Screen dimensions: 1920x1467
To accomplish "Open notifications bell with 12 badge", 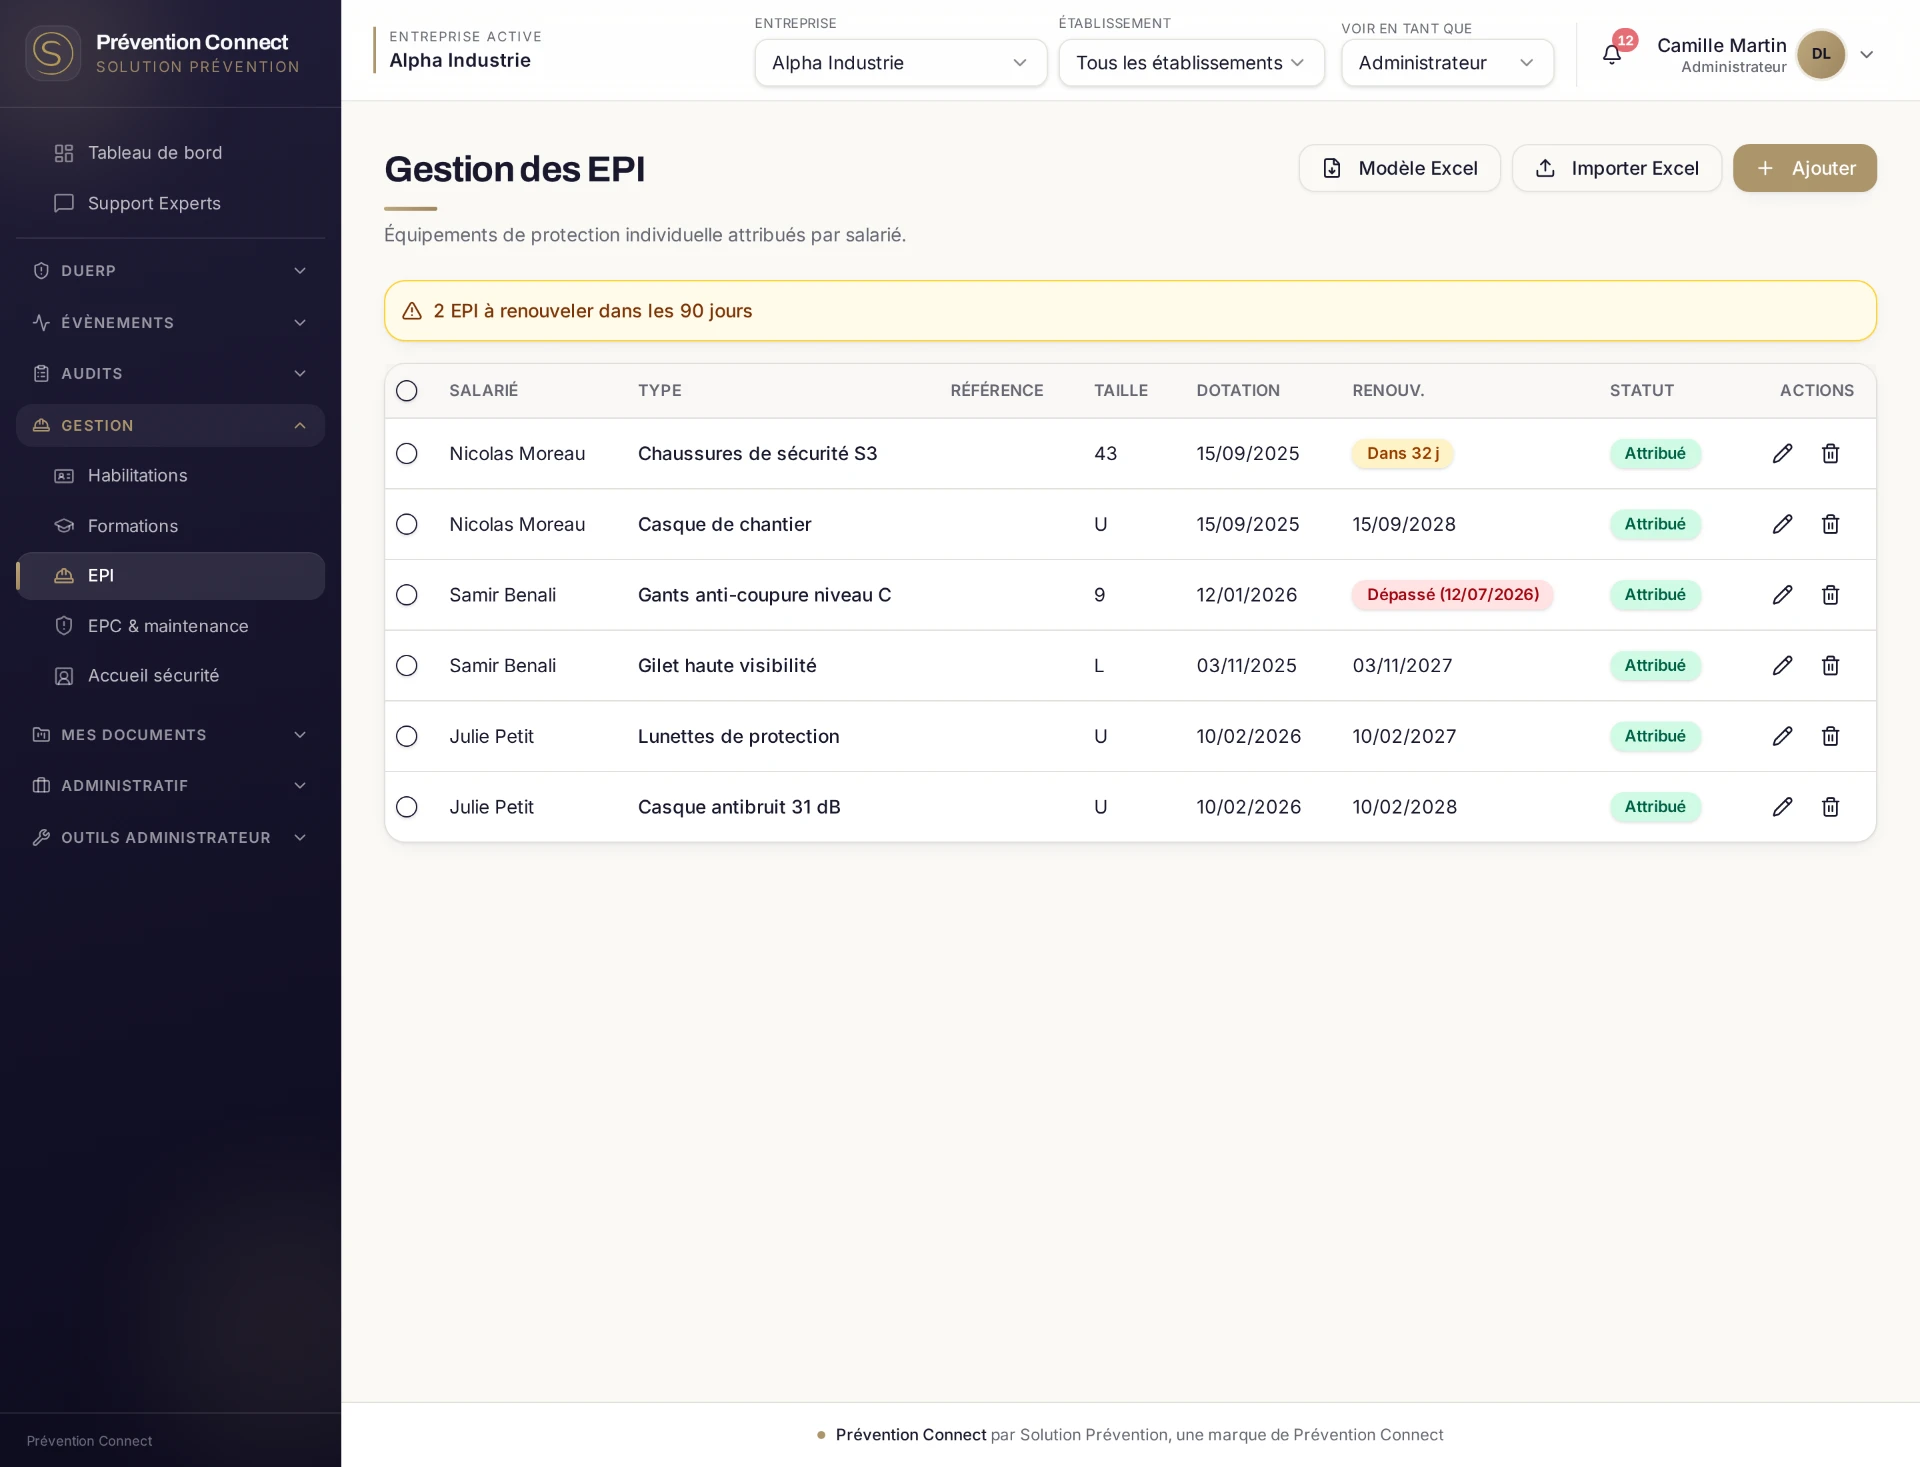I will (x=1612, y=54).
